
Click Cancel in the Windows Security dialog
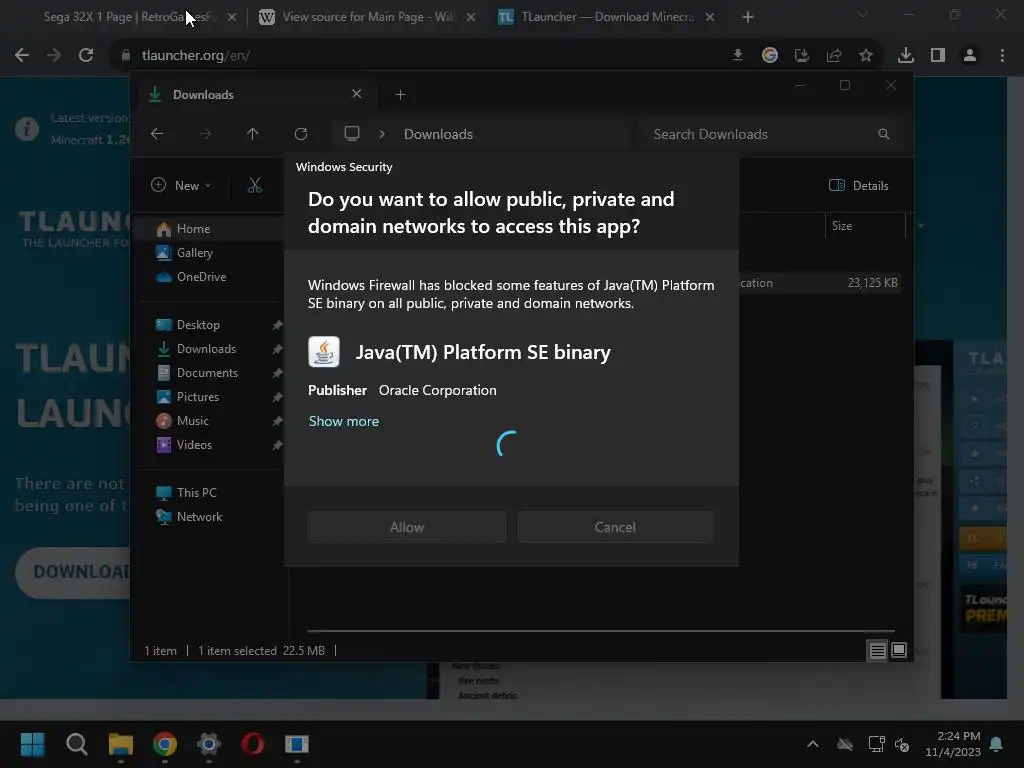point(615,527)
